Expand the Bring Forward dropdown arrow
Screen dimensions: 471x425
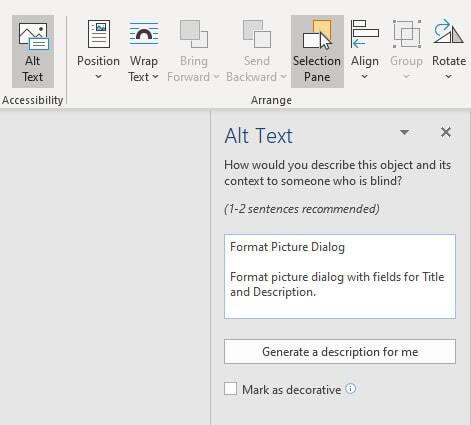216,77
